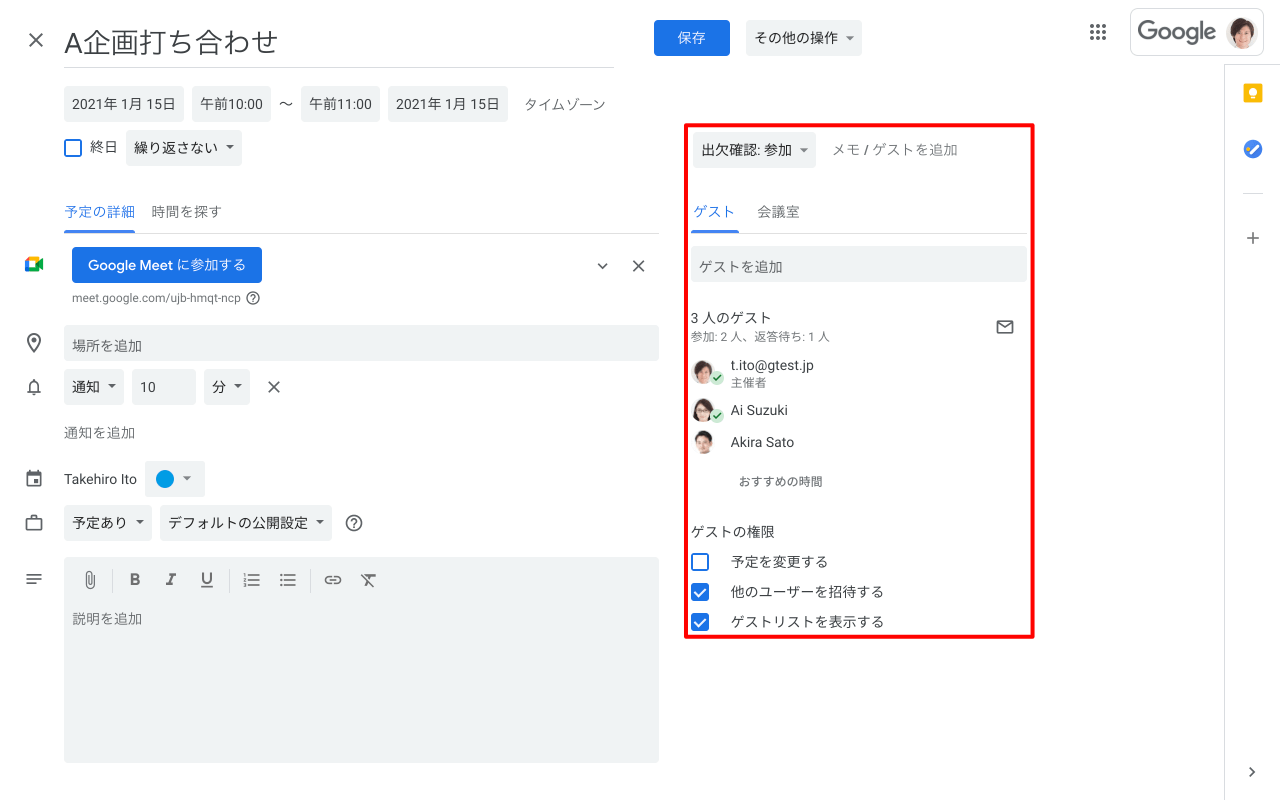Click メモ / ゲストを追加
The height and width of the screenshot is (800, 1280).
(x=895, y=150)
